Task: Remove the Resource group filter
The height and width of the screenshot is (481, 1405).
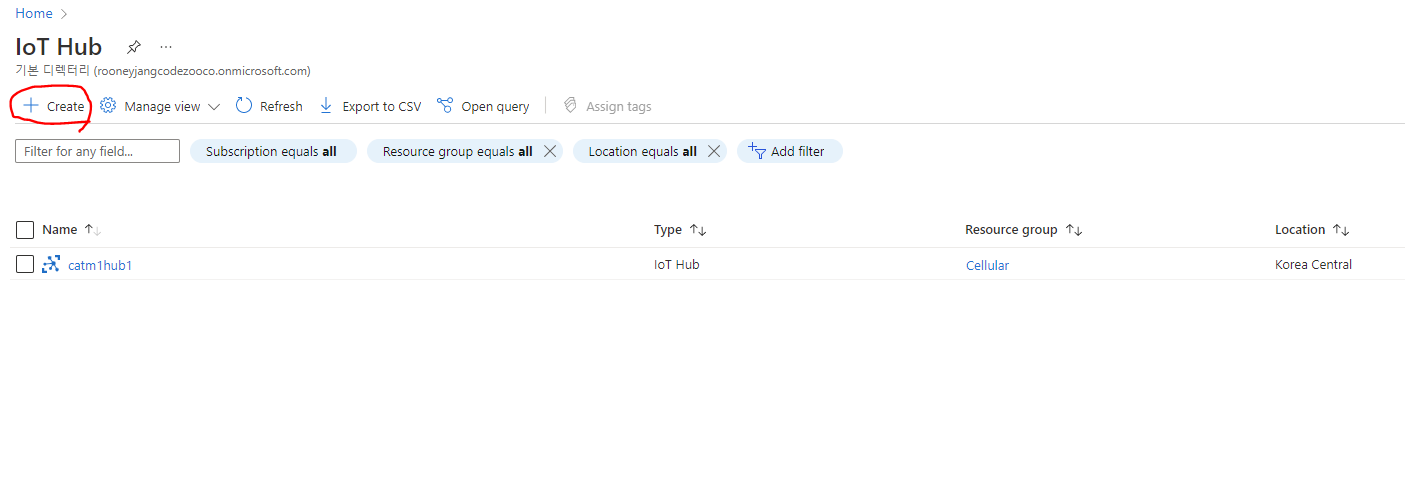Action: (549, 151)
